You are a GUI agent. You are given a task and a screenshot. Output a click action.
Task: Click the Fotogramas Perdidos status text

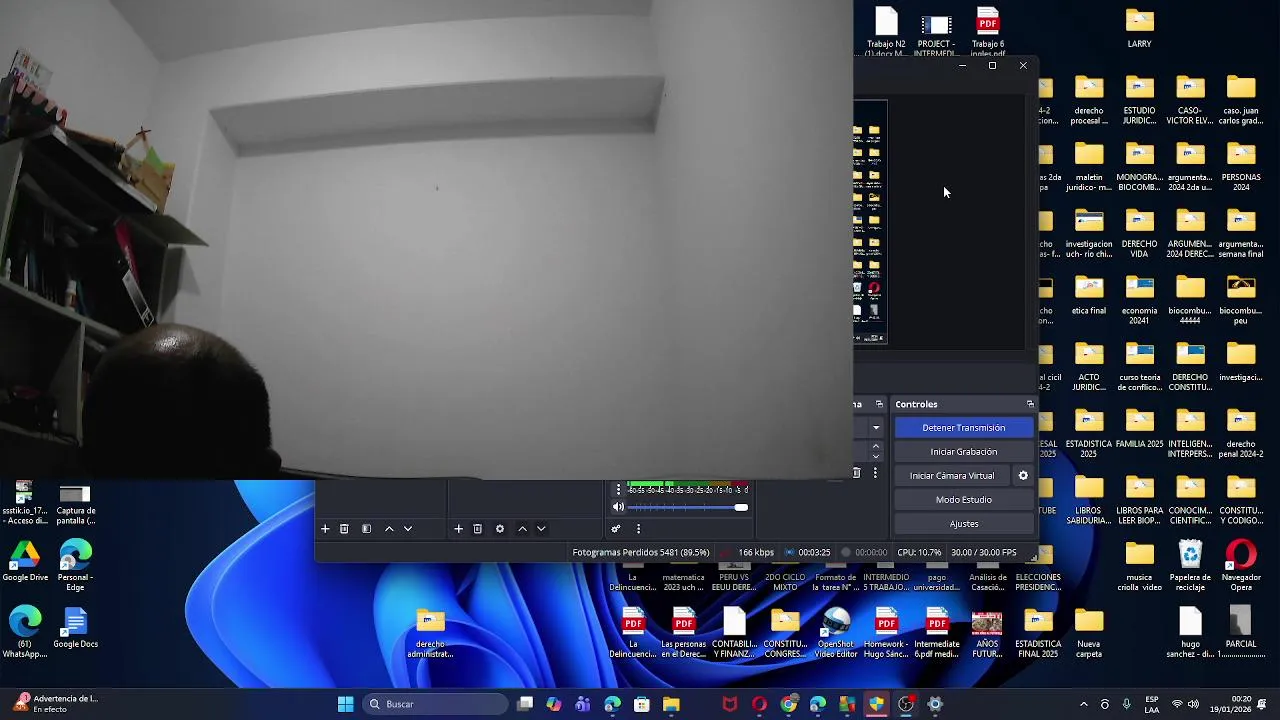point(641,553)
